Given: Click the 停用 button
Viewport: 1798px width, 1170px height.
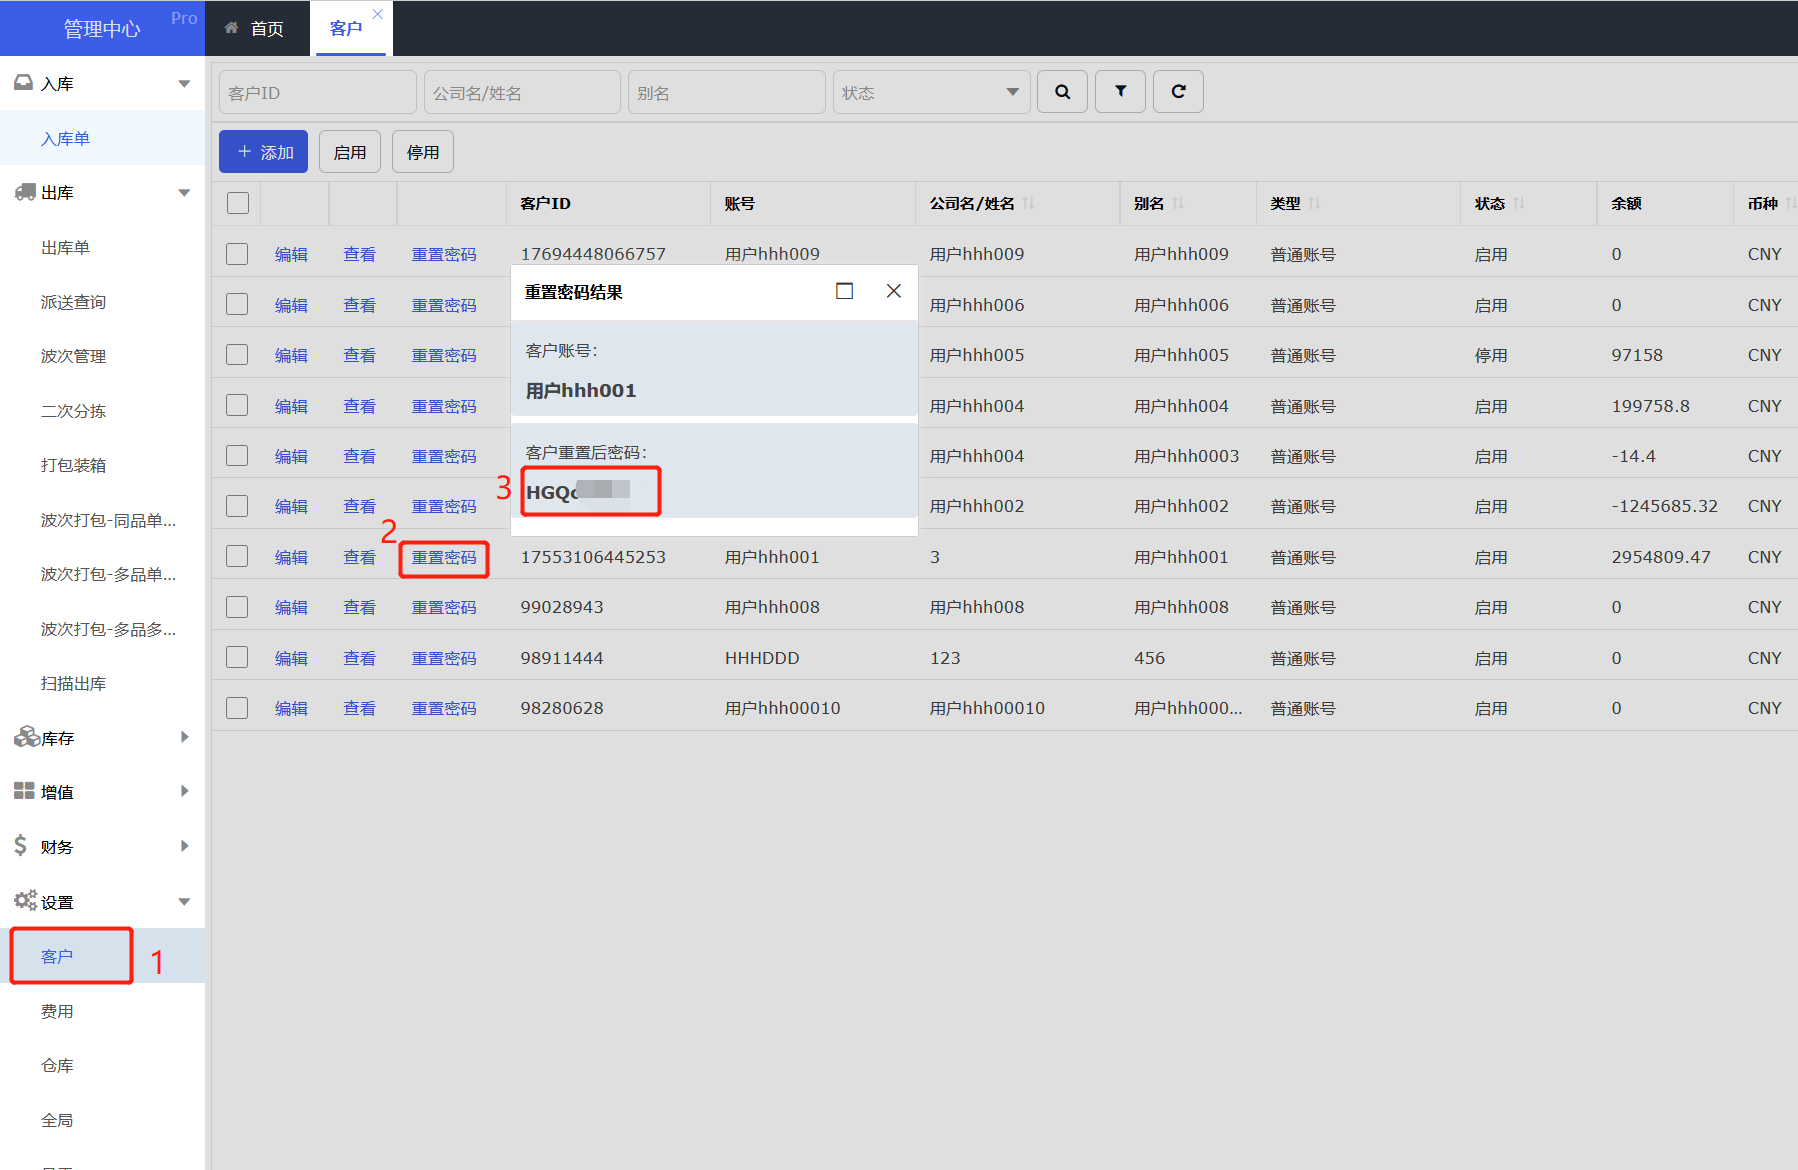Looking at the screenshot, I should 423,152.
